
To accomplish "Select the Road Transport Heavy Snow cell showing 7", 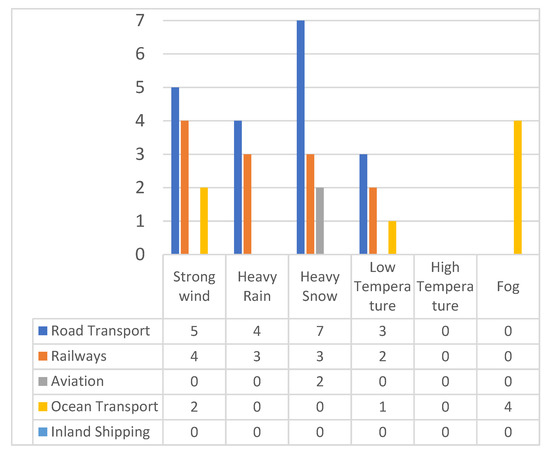I will pyautogui.click(x=320, y=331).
